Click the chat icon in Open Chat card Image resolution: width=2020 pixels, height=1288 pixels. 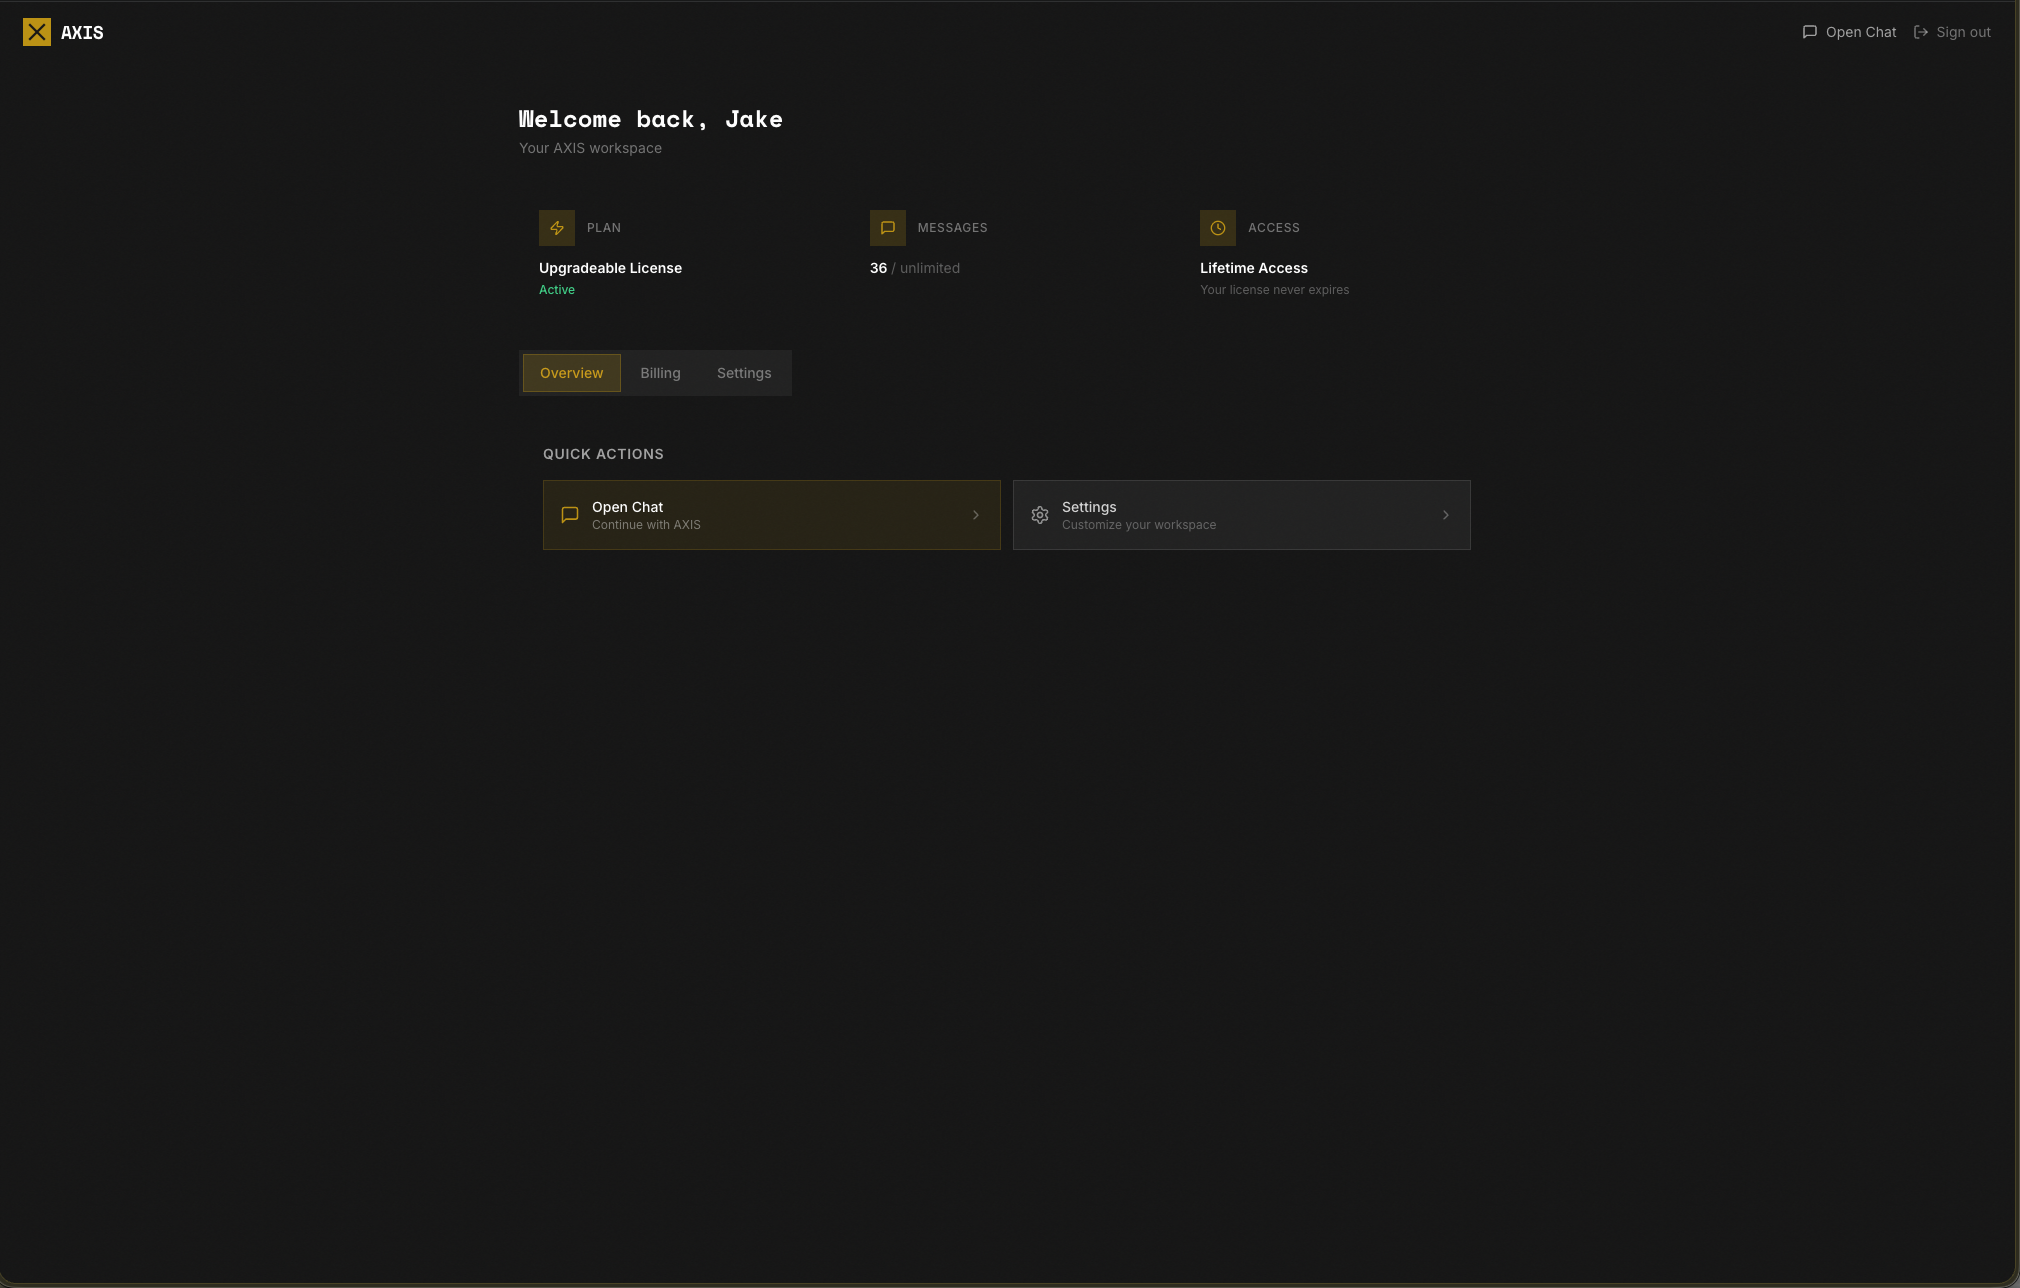(570, 515)
